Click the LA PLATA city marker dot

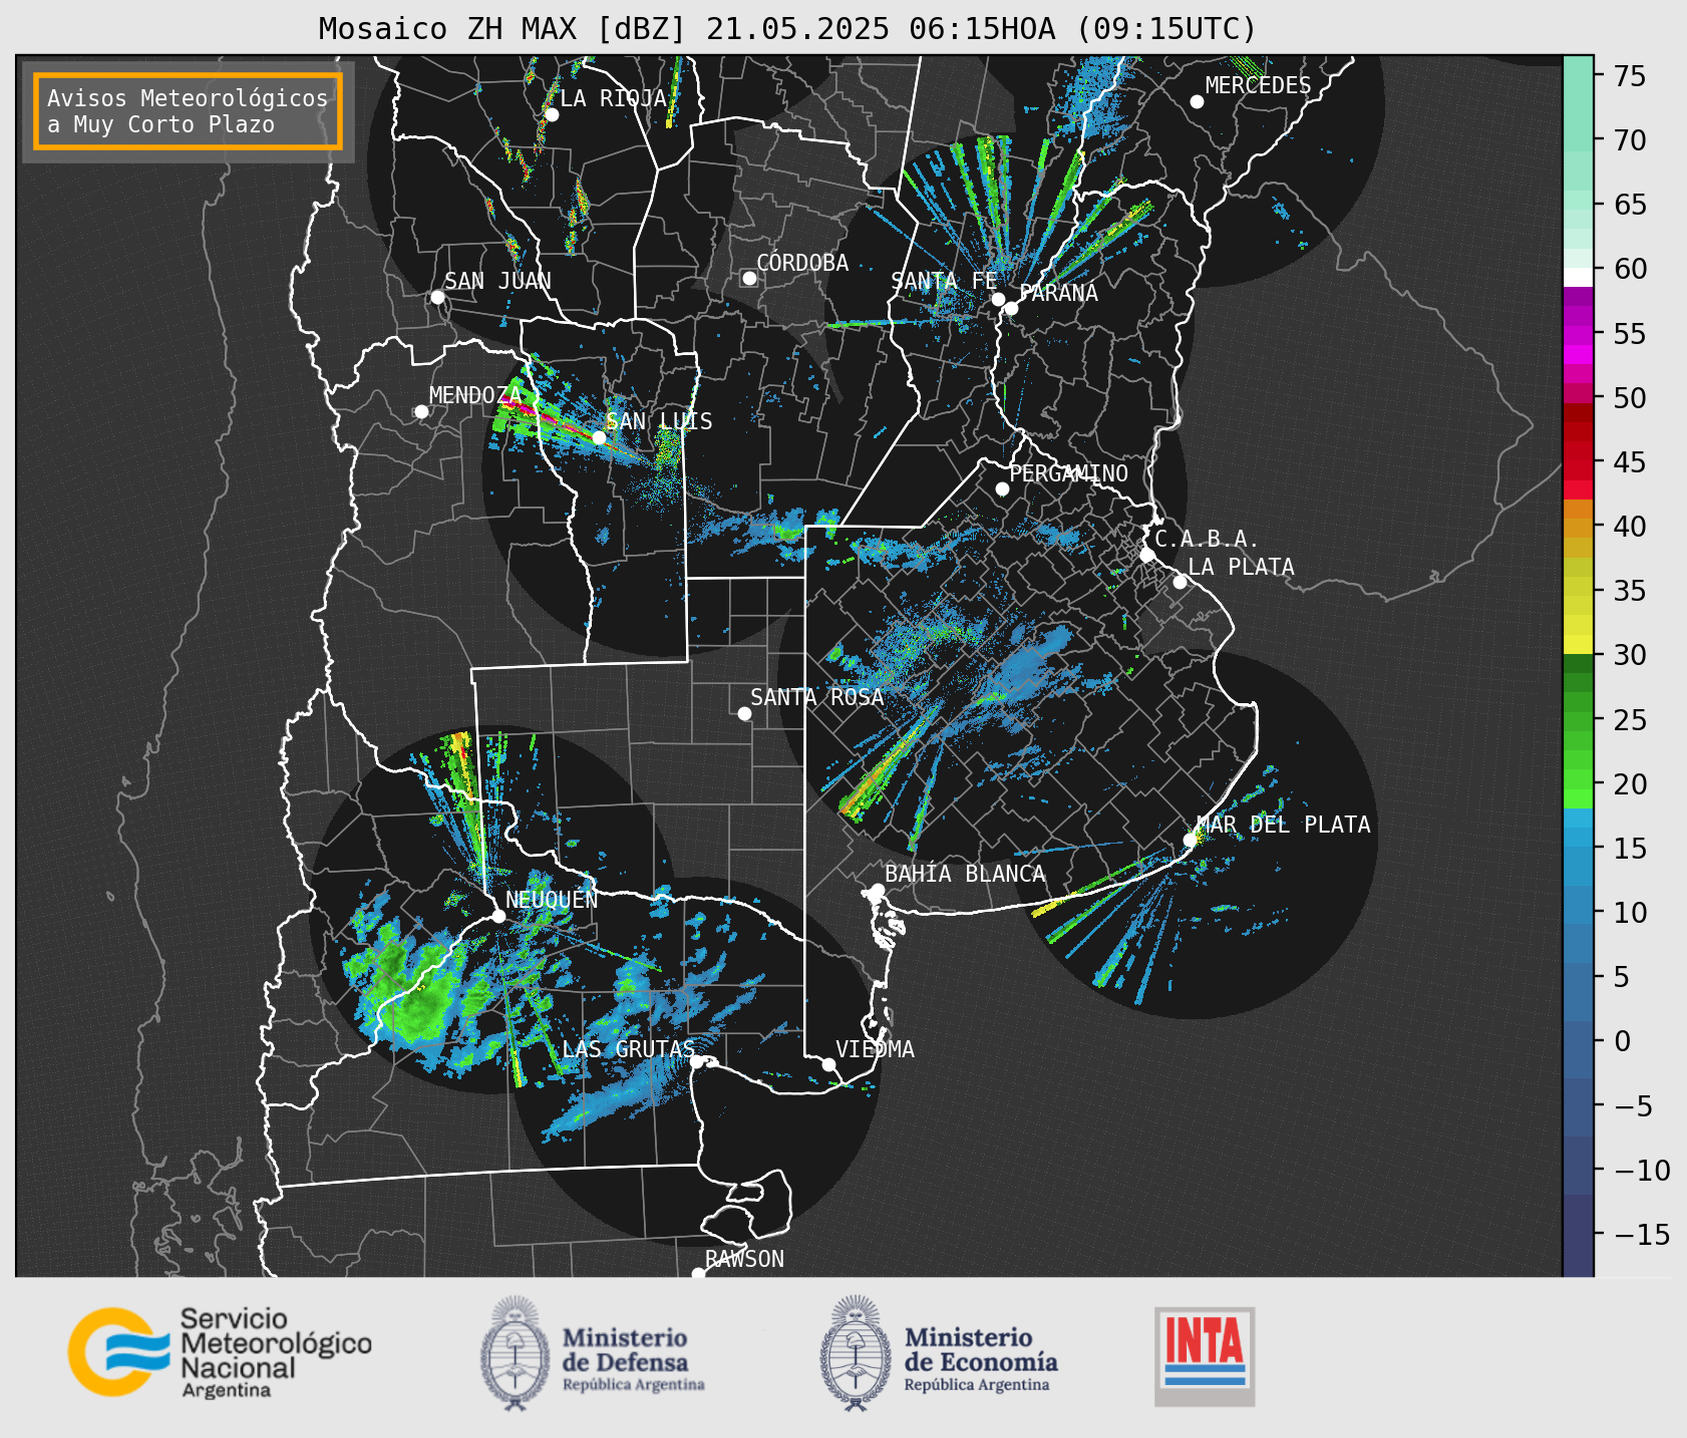click(1180, 582)
